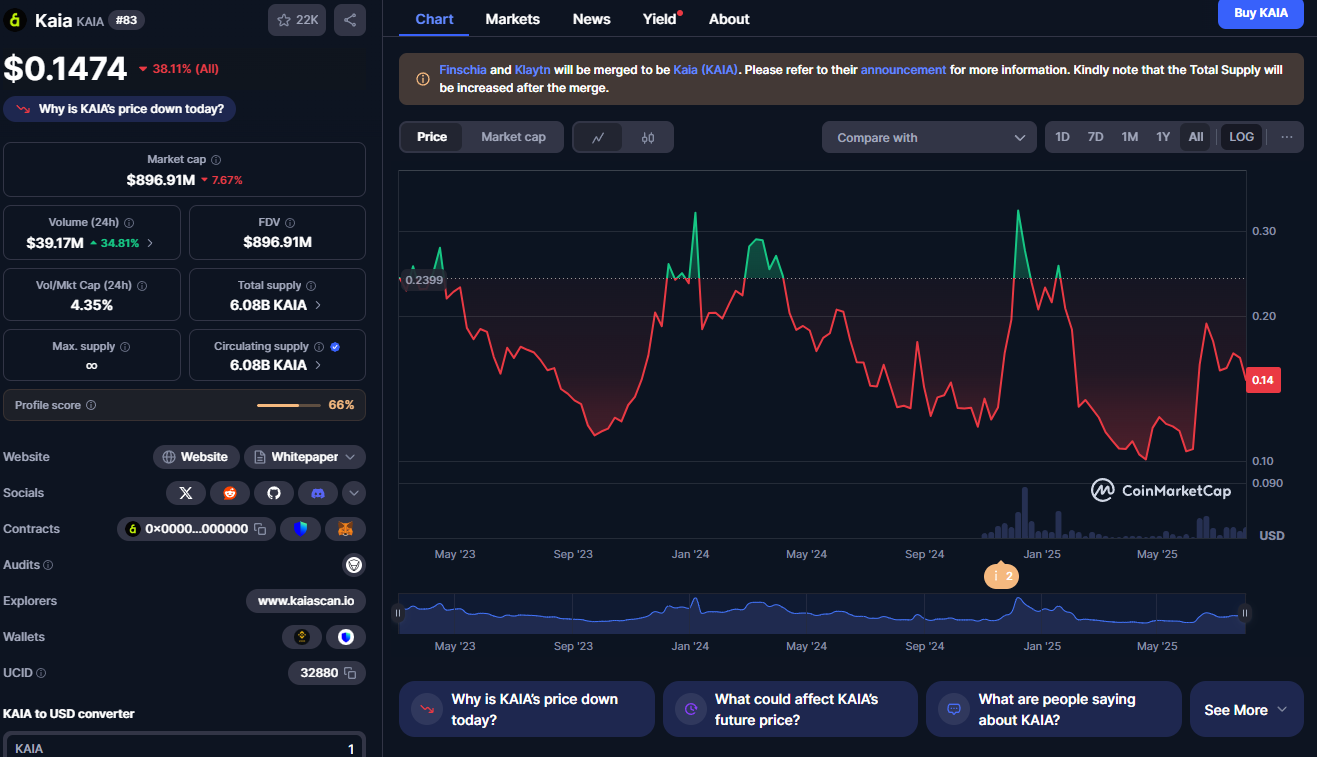Click the share icon button

tap(350, 20)
